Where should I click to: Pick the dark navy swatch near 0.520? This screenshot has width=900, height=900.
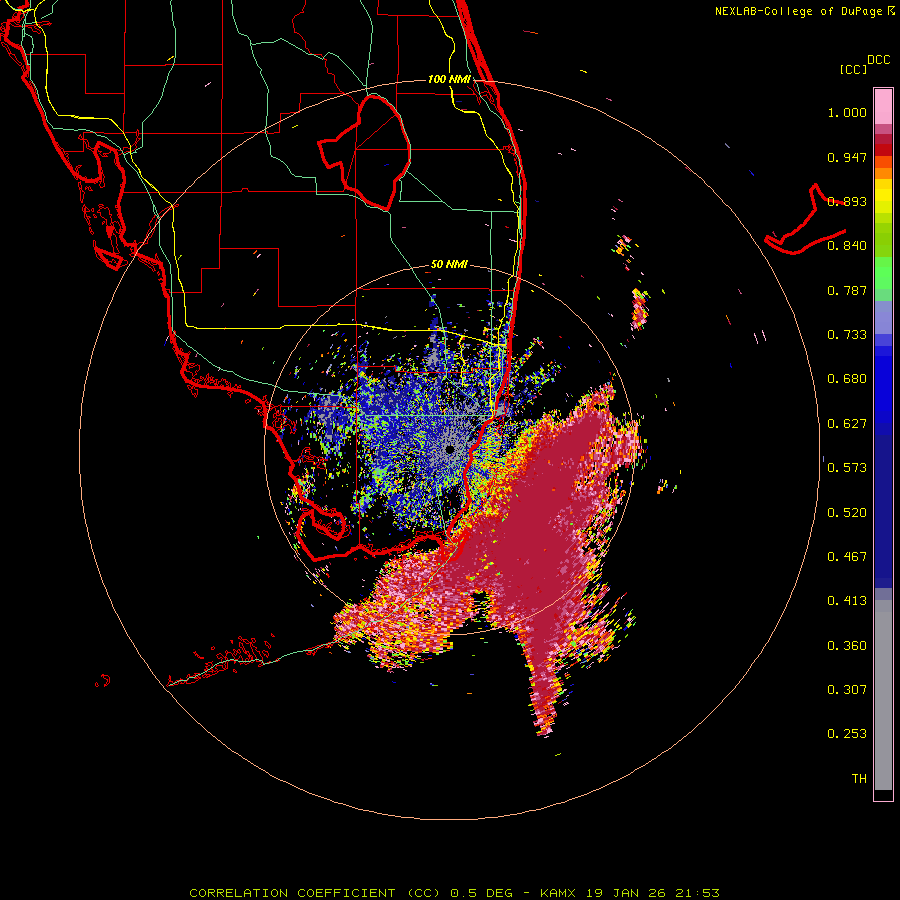pyautogui.click(x=883, y=511)
